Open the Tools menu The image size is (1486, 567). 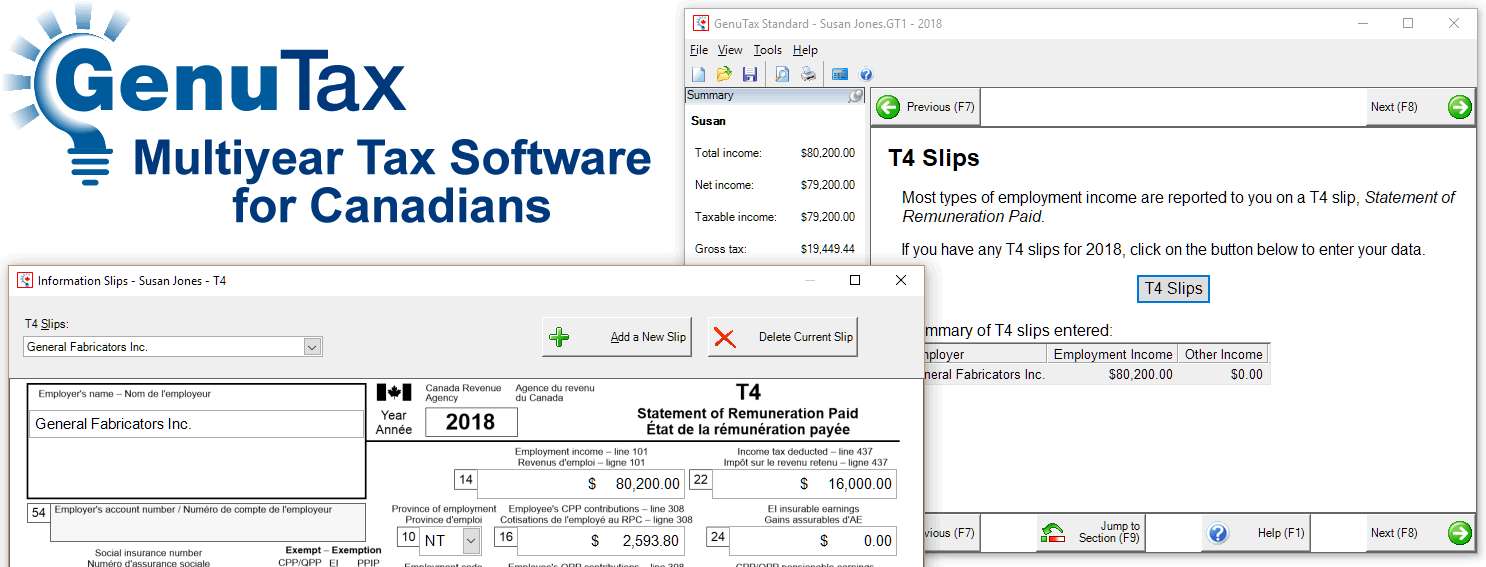[768, 50]
